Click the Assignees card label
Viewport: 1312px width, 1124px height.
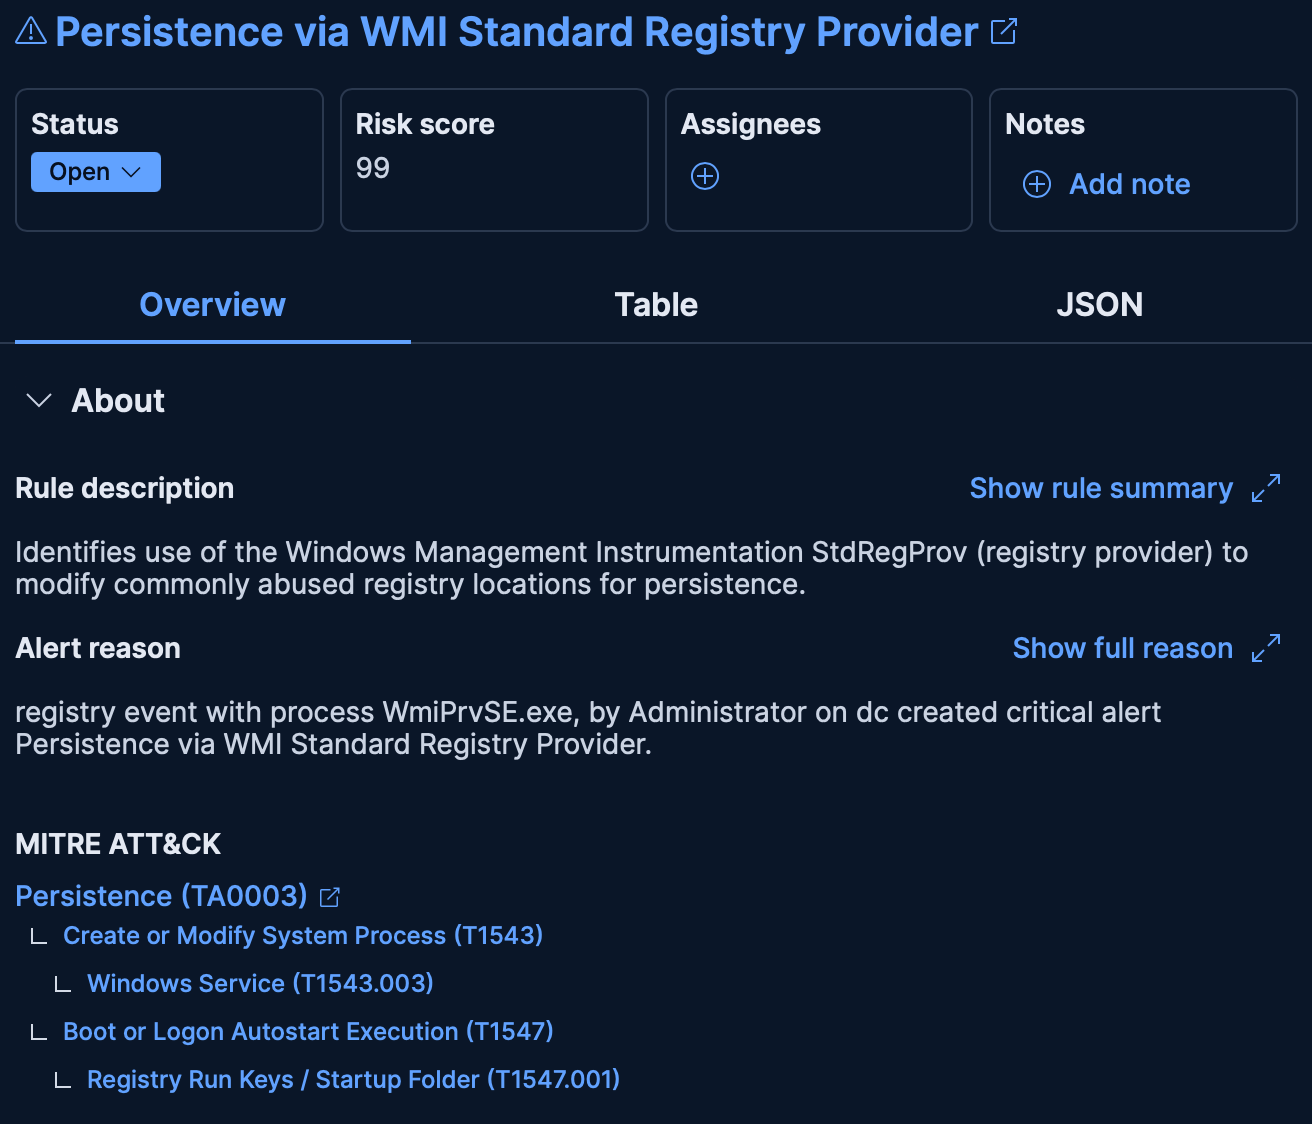pyautogui.click(x=751, y=124)
